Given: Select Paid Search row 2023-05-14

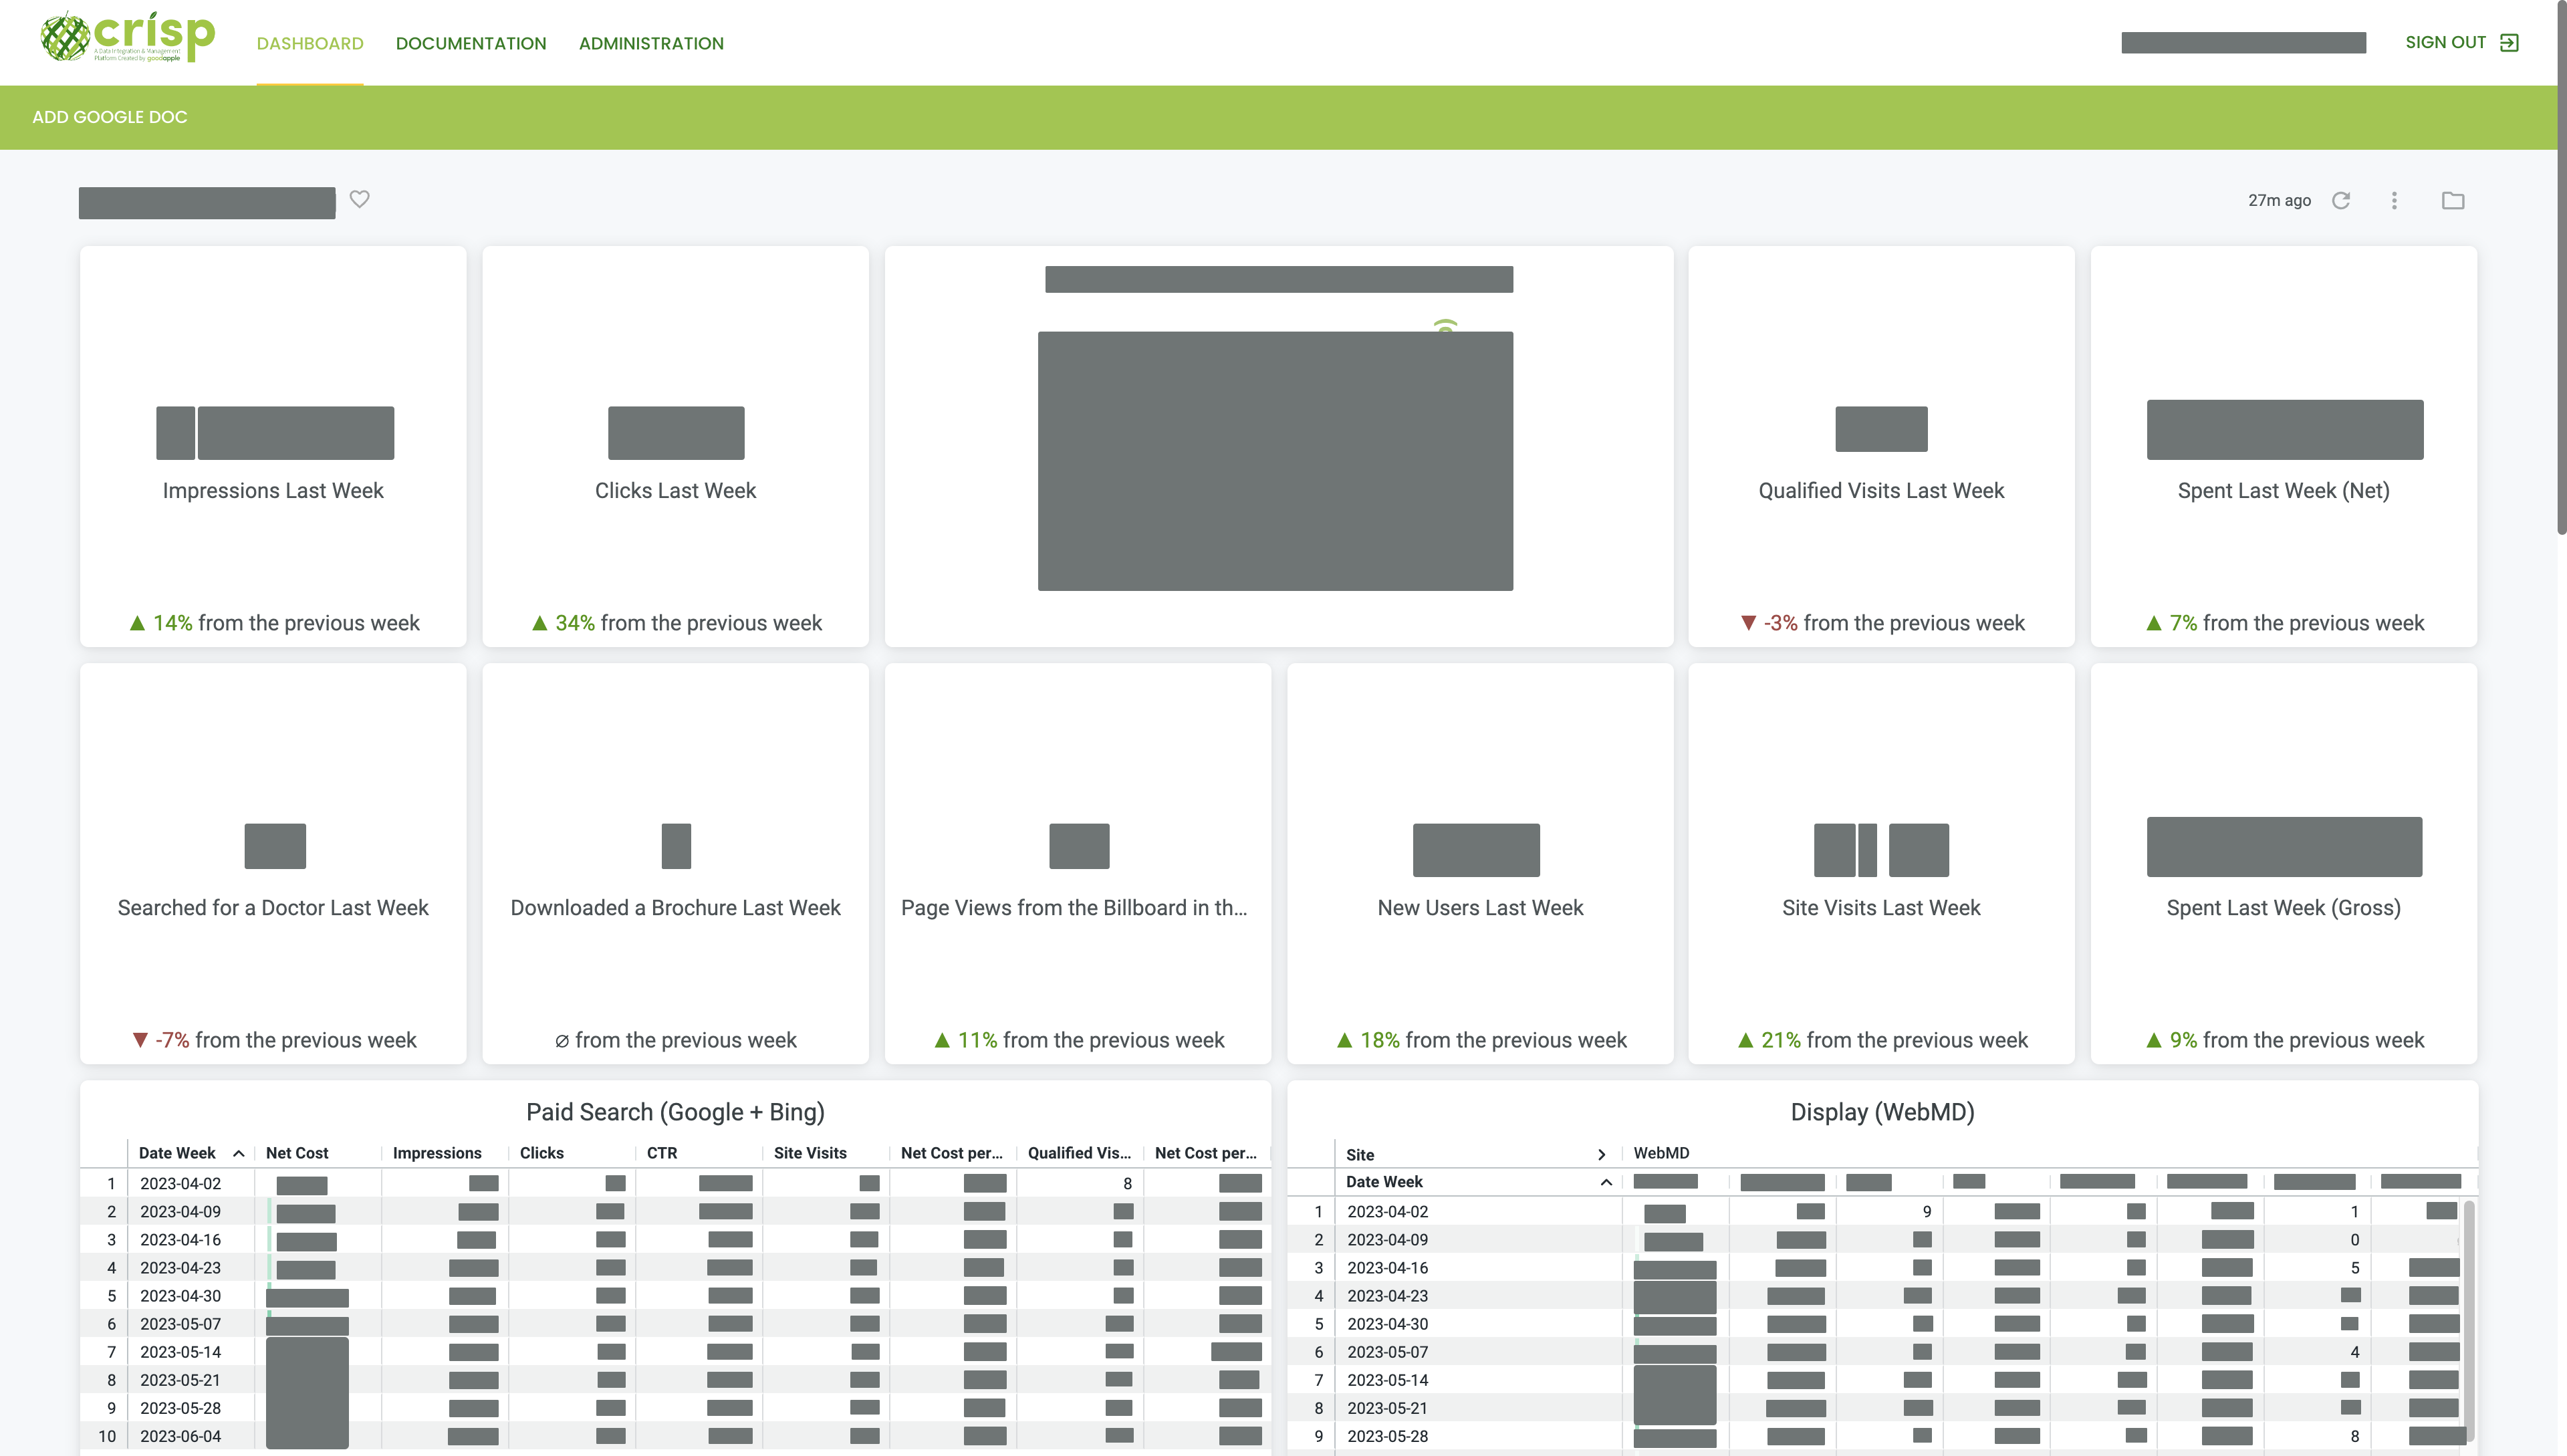Looking at the screenshot, I should coord(675,1351).
